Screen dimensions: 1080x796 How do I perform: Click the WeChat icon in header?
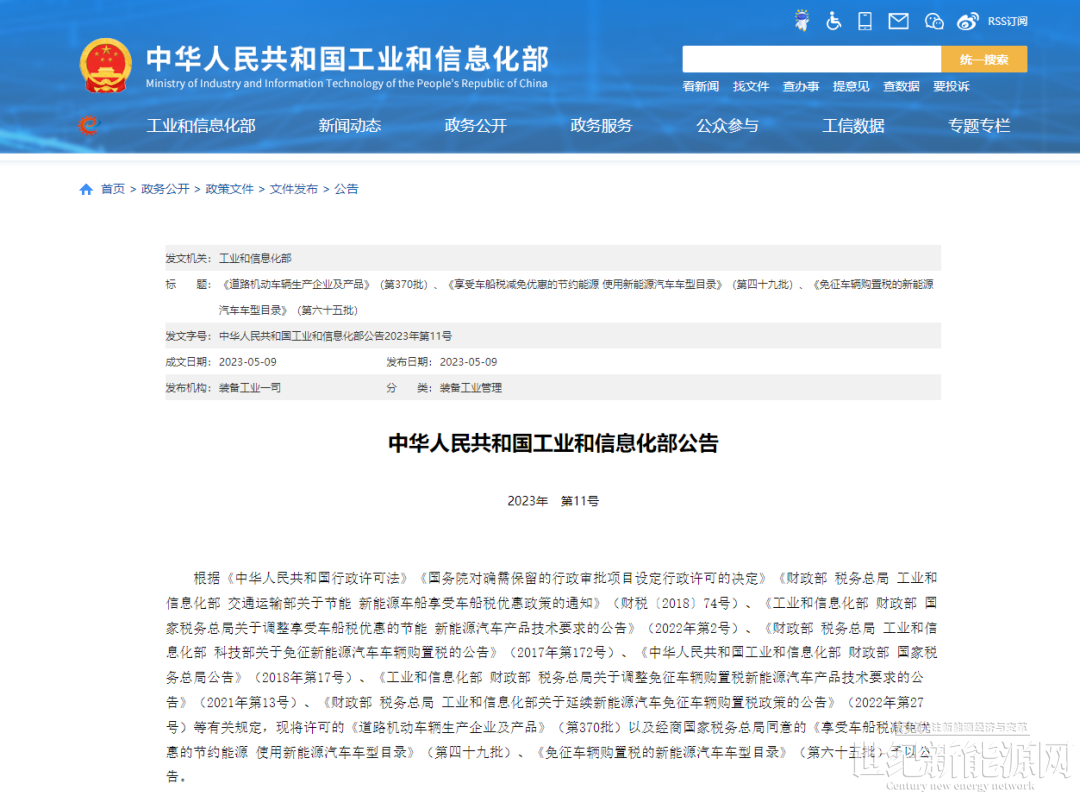[x=934, y=20]
